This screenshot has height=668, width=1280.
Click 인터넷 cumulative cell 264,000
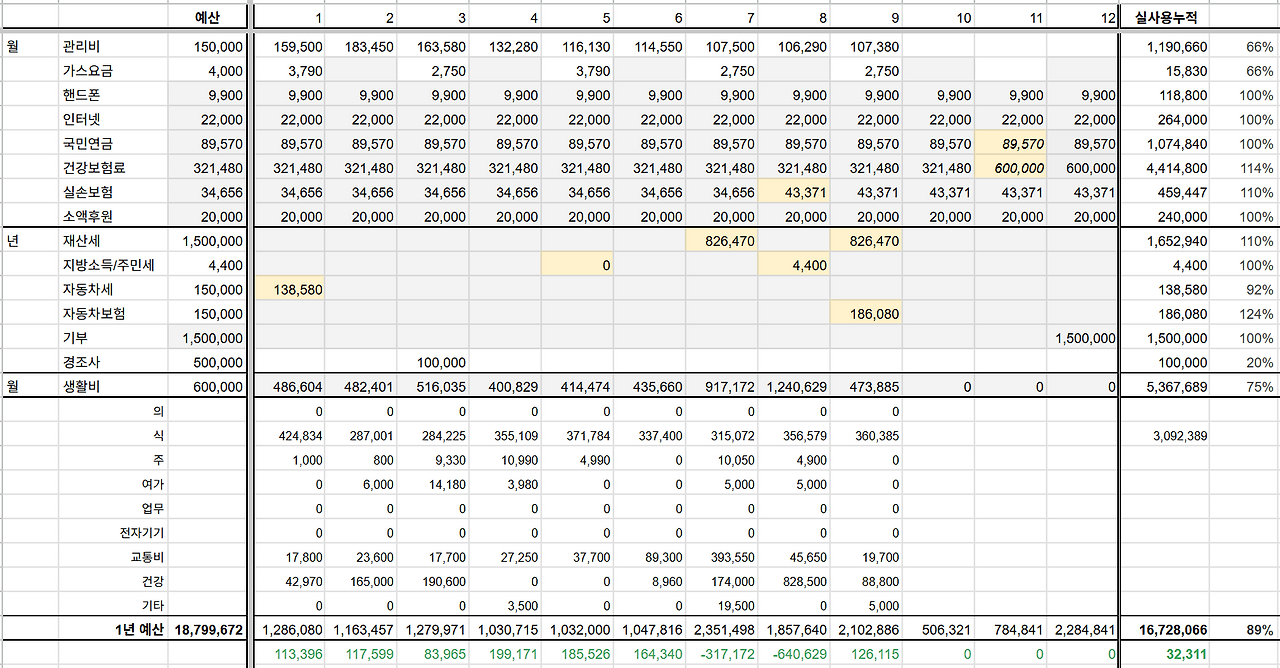[1182, 120]
